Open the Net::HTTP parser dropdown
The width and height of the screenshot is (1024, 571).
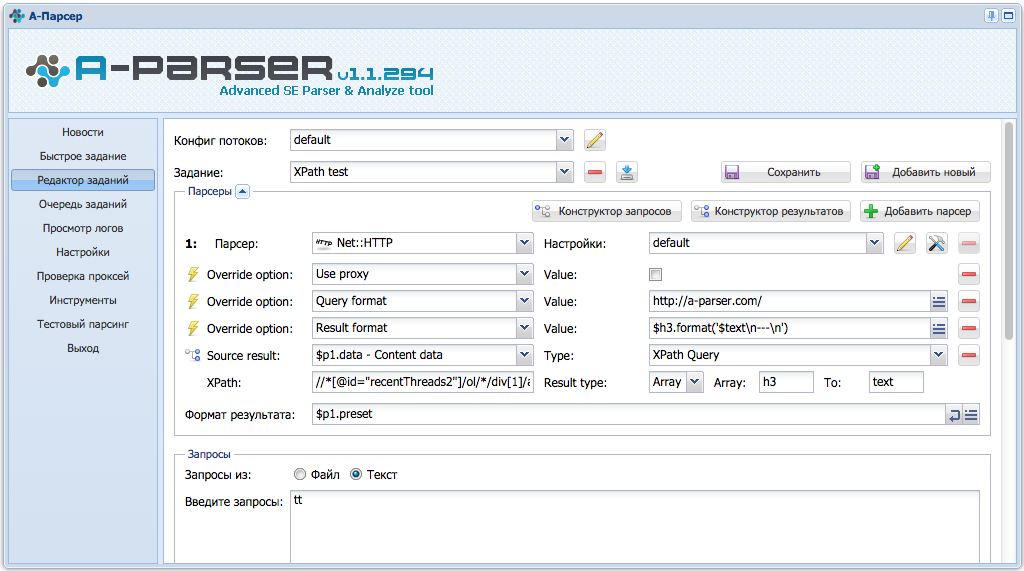point(524,243)
